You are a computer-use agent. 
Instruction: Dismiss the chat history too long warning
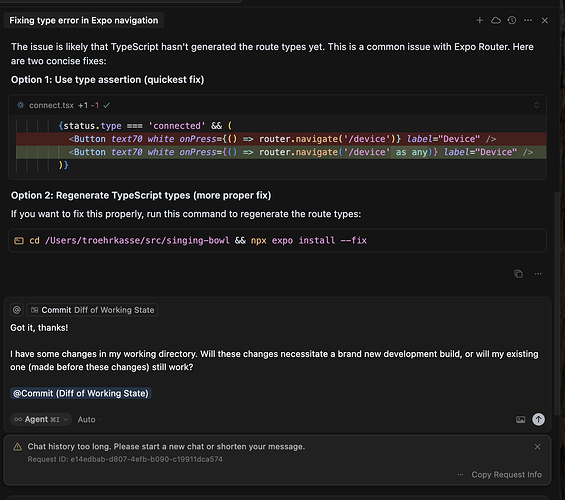537,447
